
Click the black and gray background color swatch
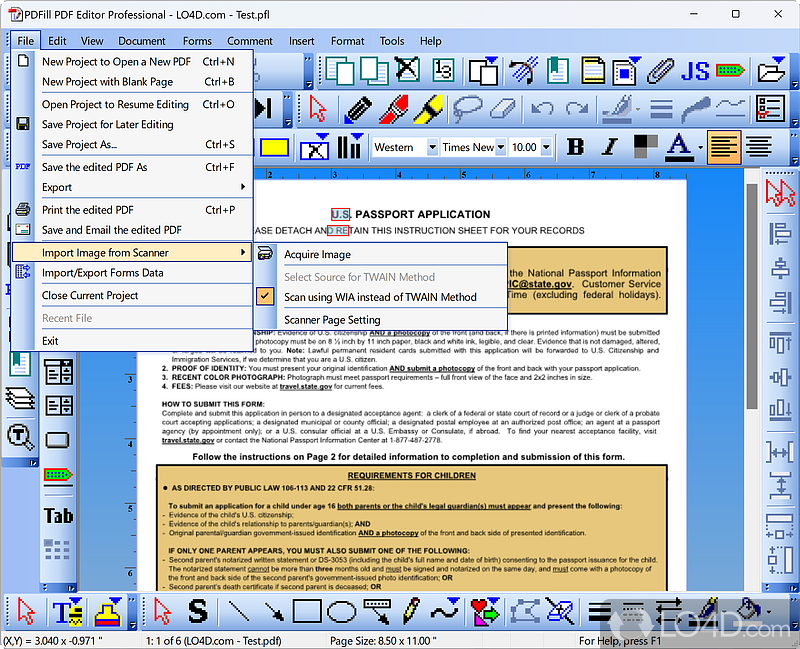pos(645,146)
